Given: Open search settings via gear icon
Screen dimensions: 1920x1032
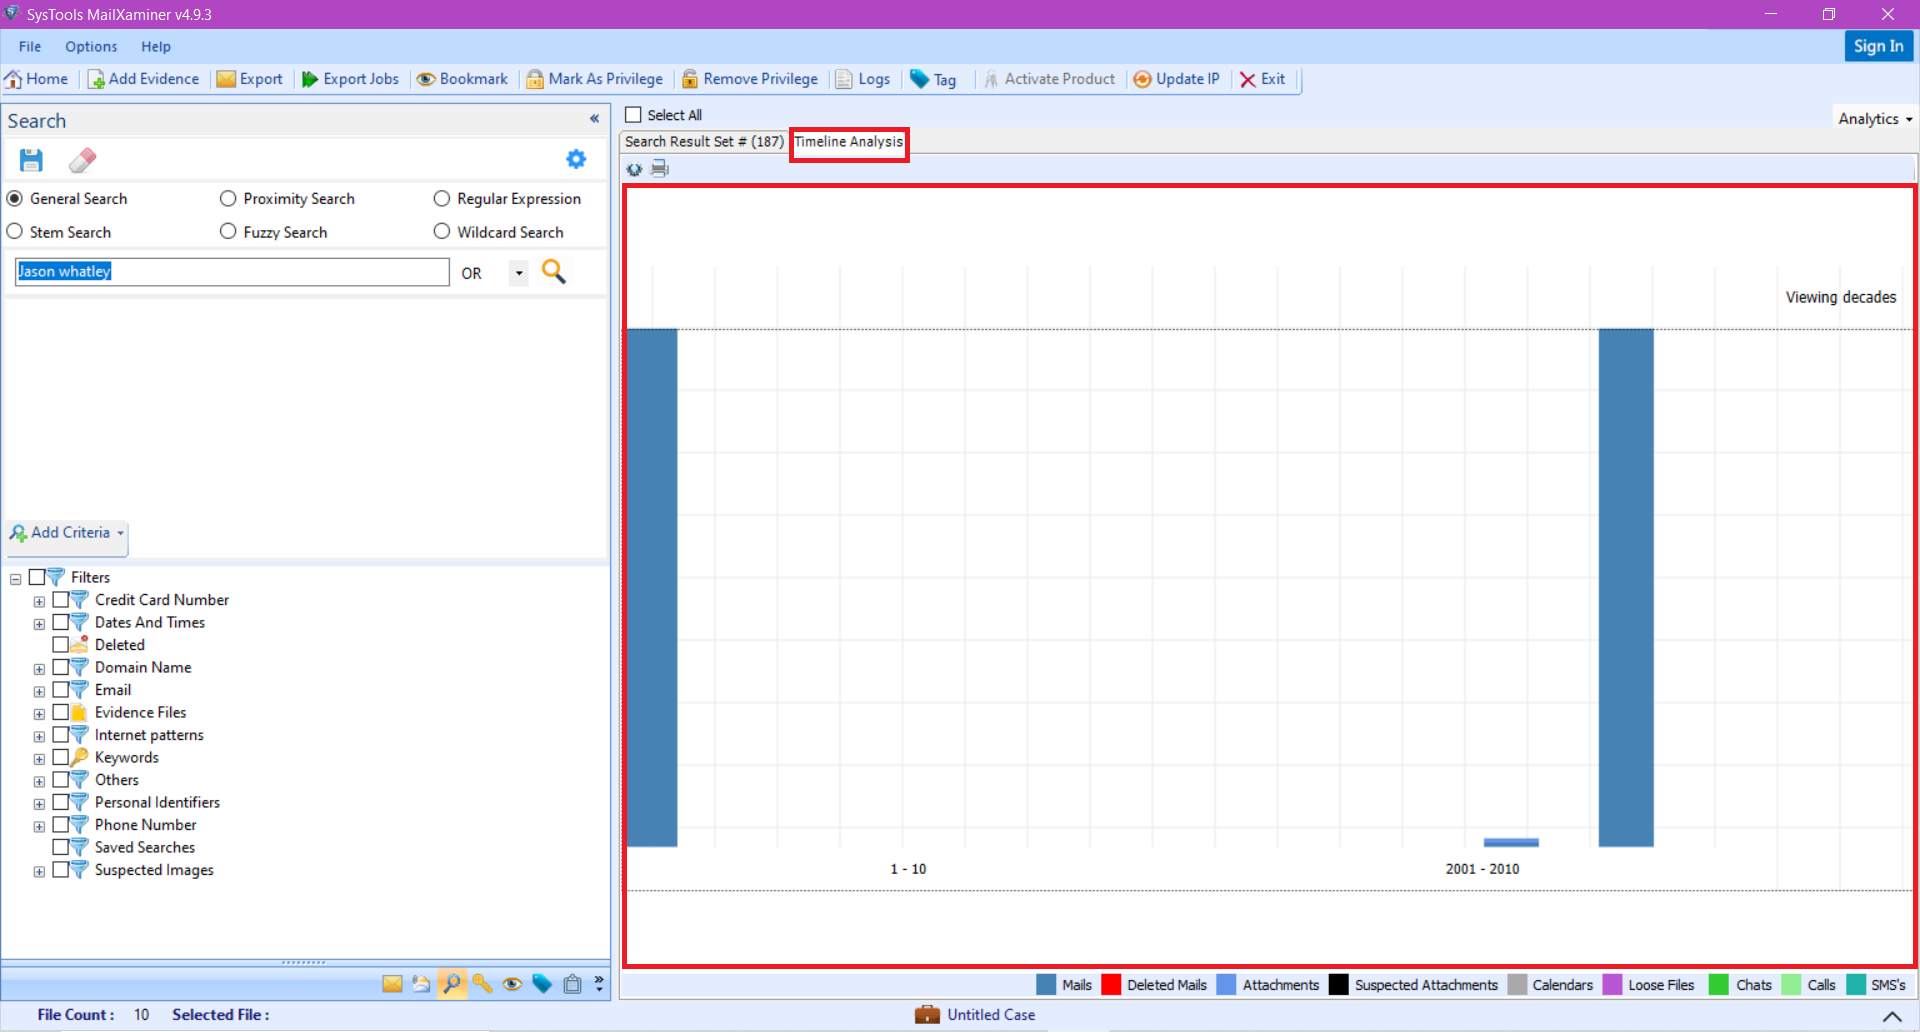Looking at the screenshot, I should [x=576, y=158].
